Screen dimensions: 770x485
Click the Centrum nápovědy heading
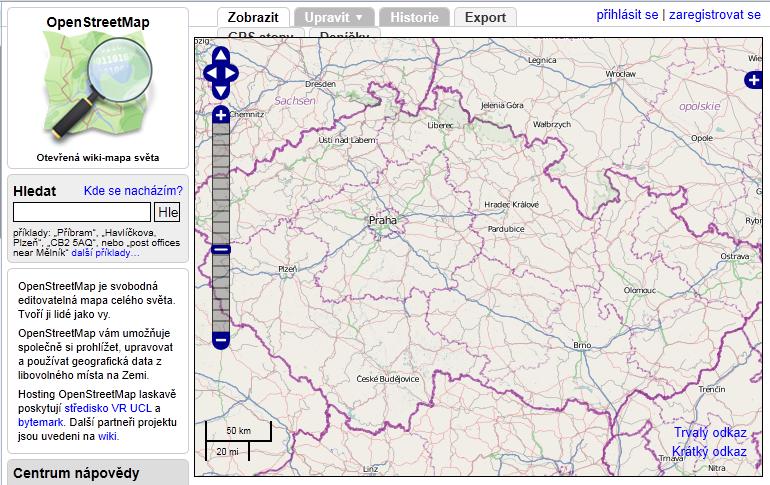point(76,473)
